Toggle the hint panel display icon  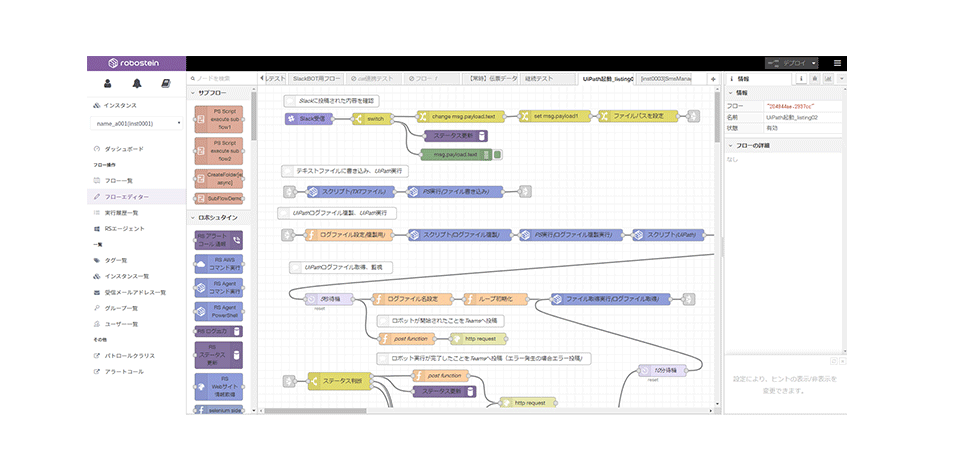[834, 361]
